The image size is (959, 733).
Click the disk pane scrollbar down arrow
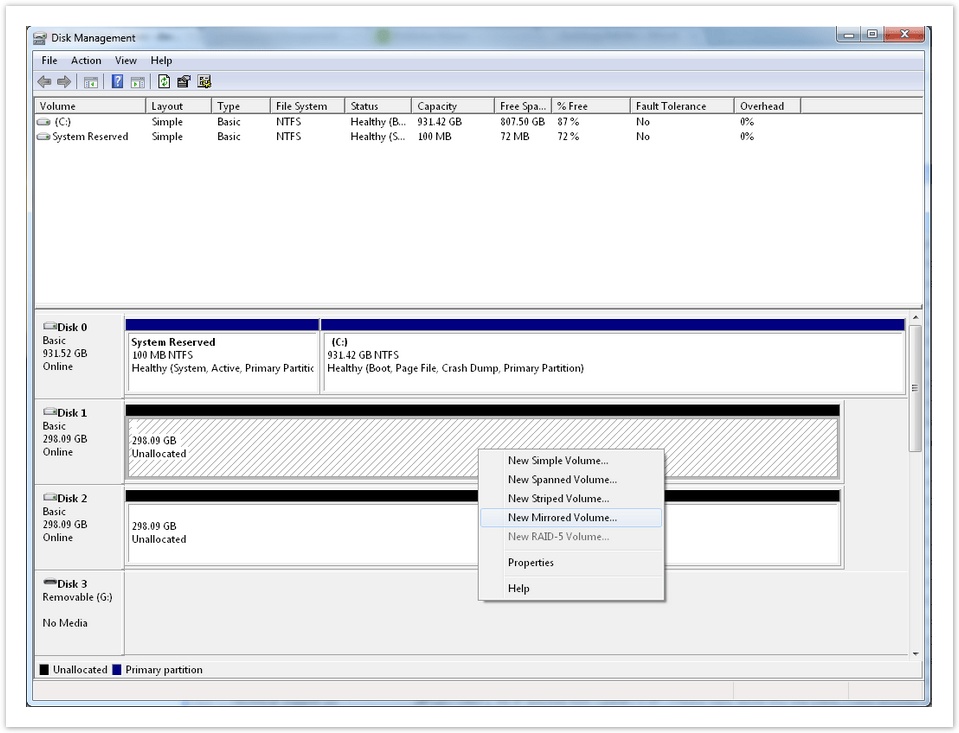click(x=915, y=652)
